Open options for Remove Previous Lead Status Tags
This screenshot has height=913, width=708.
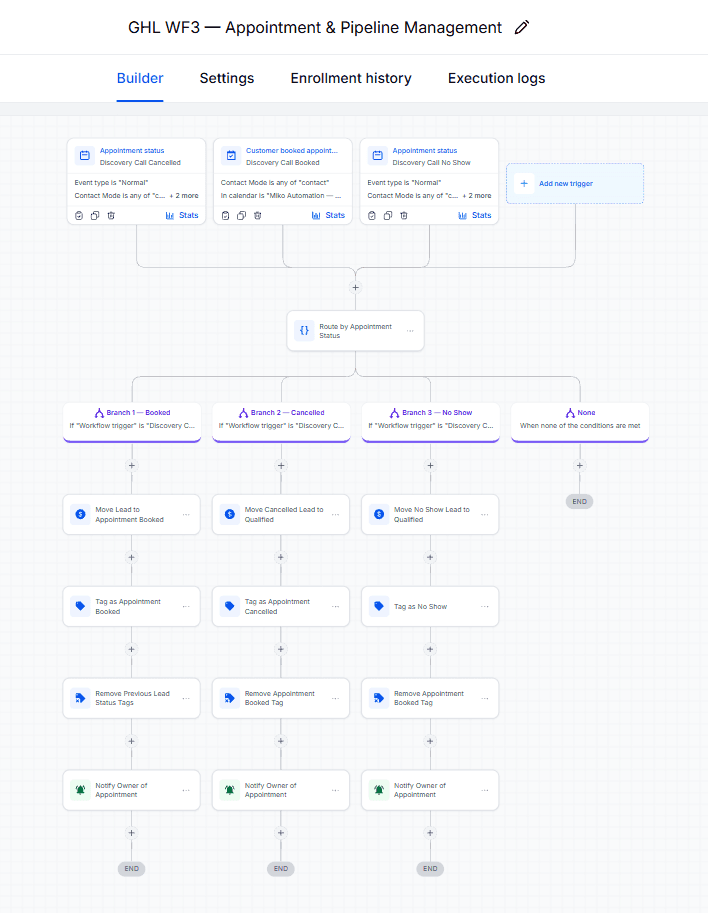click(x=186, y=698)
